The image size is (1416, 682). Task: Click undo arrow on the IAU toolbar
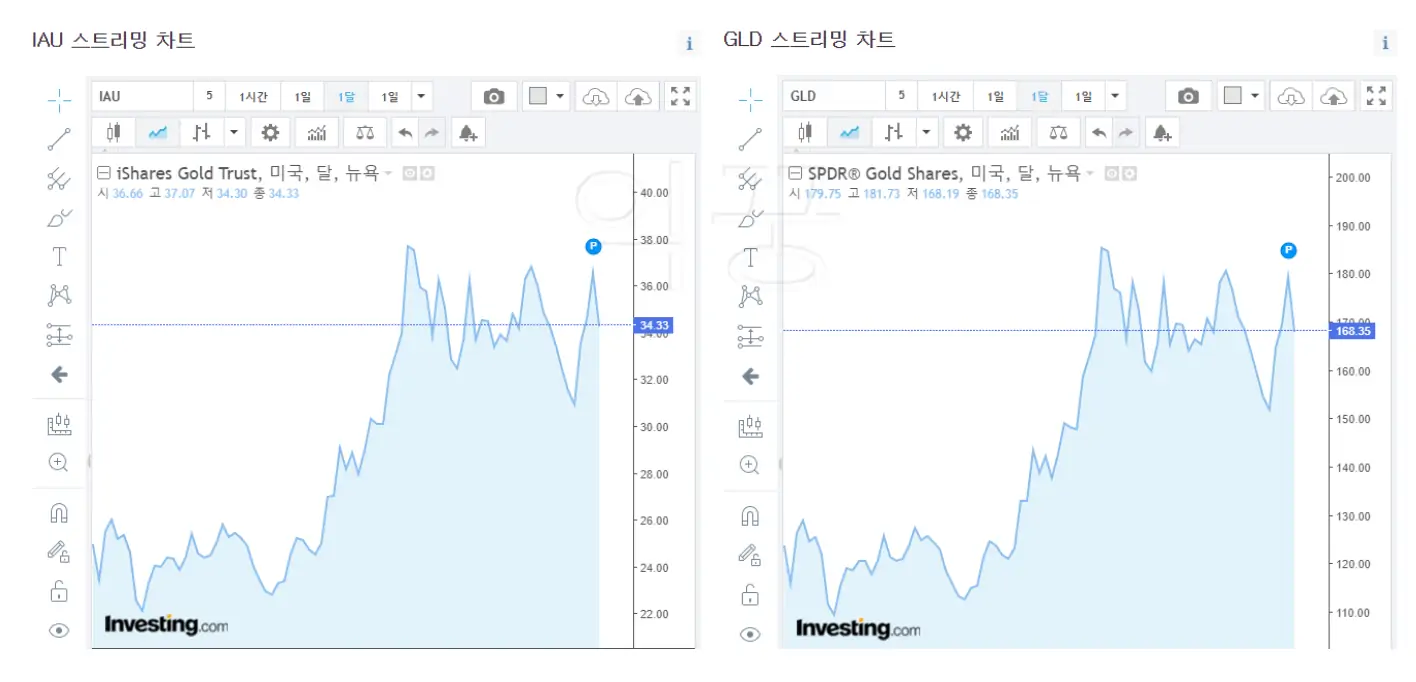click(404, 131)
